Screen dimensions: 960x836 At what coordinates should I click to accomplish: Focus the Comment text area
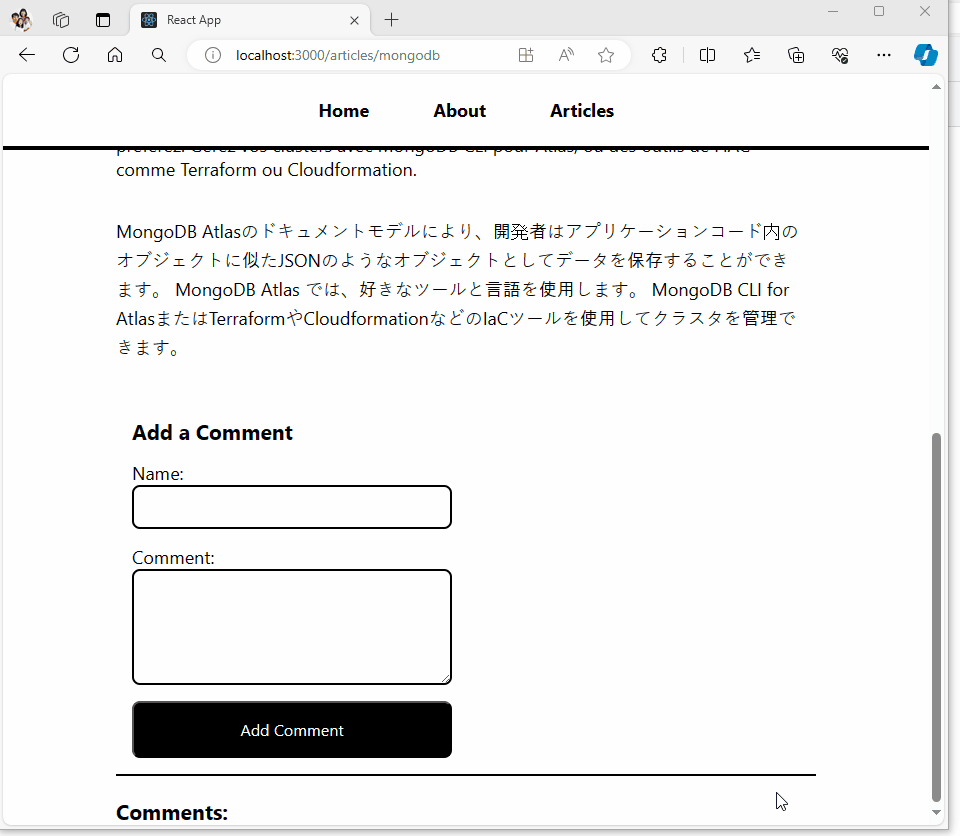pyautogui.click(x=292, y=627)
